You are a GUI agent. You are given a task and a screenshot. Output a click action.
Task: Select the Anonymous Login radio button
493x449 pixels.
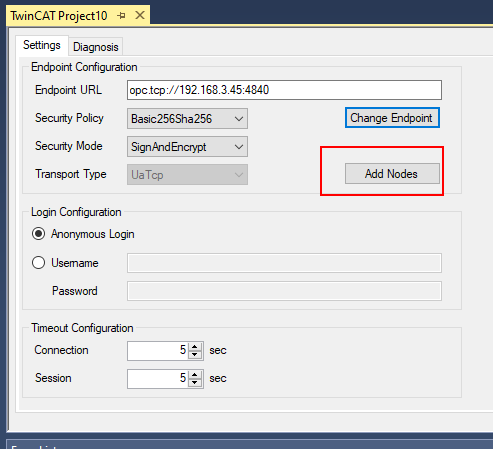click(x=38, y=234)
